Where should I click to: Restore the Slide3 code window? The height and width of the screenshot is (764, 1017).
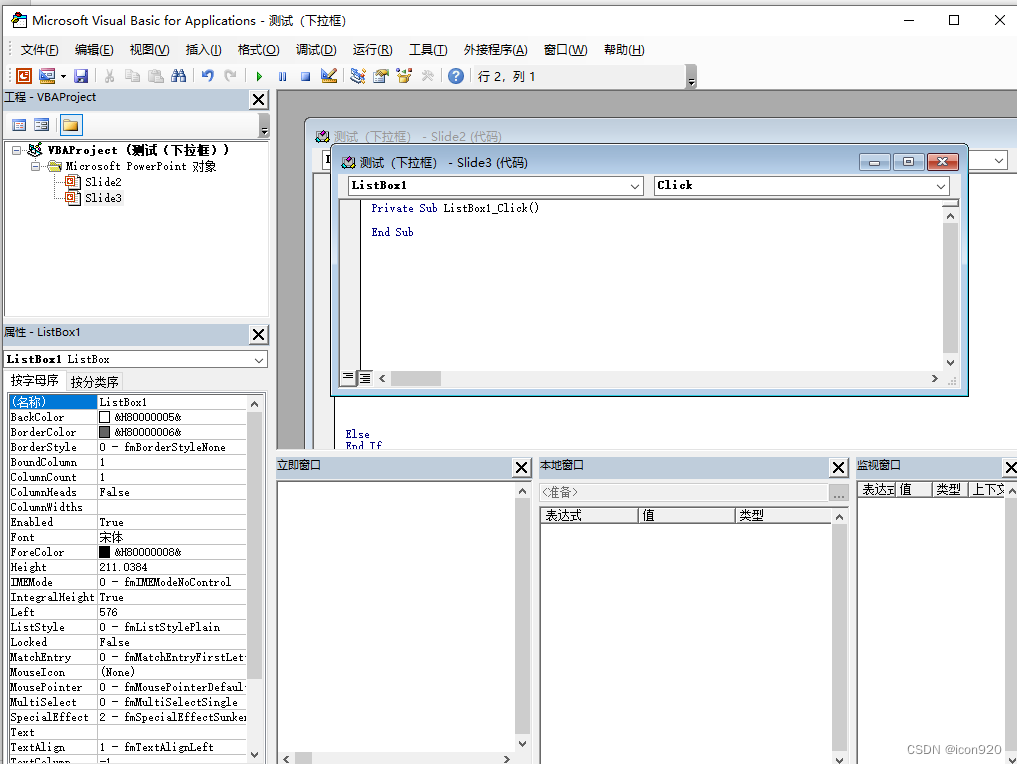(x=908, y=161)
